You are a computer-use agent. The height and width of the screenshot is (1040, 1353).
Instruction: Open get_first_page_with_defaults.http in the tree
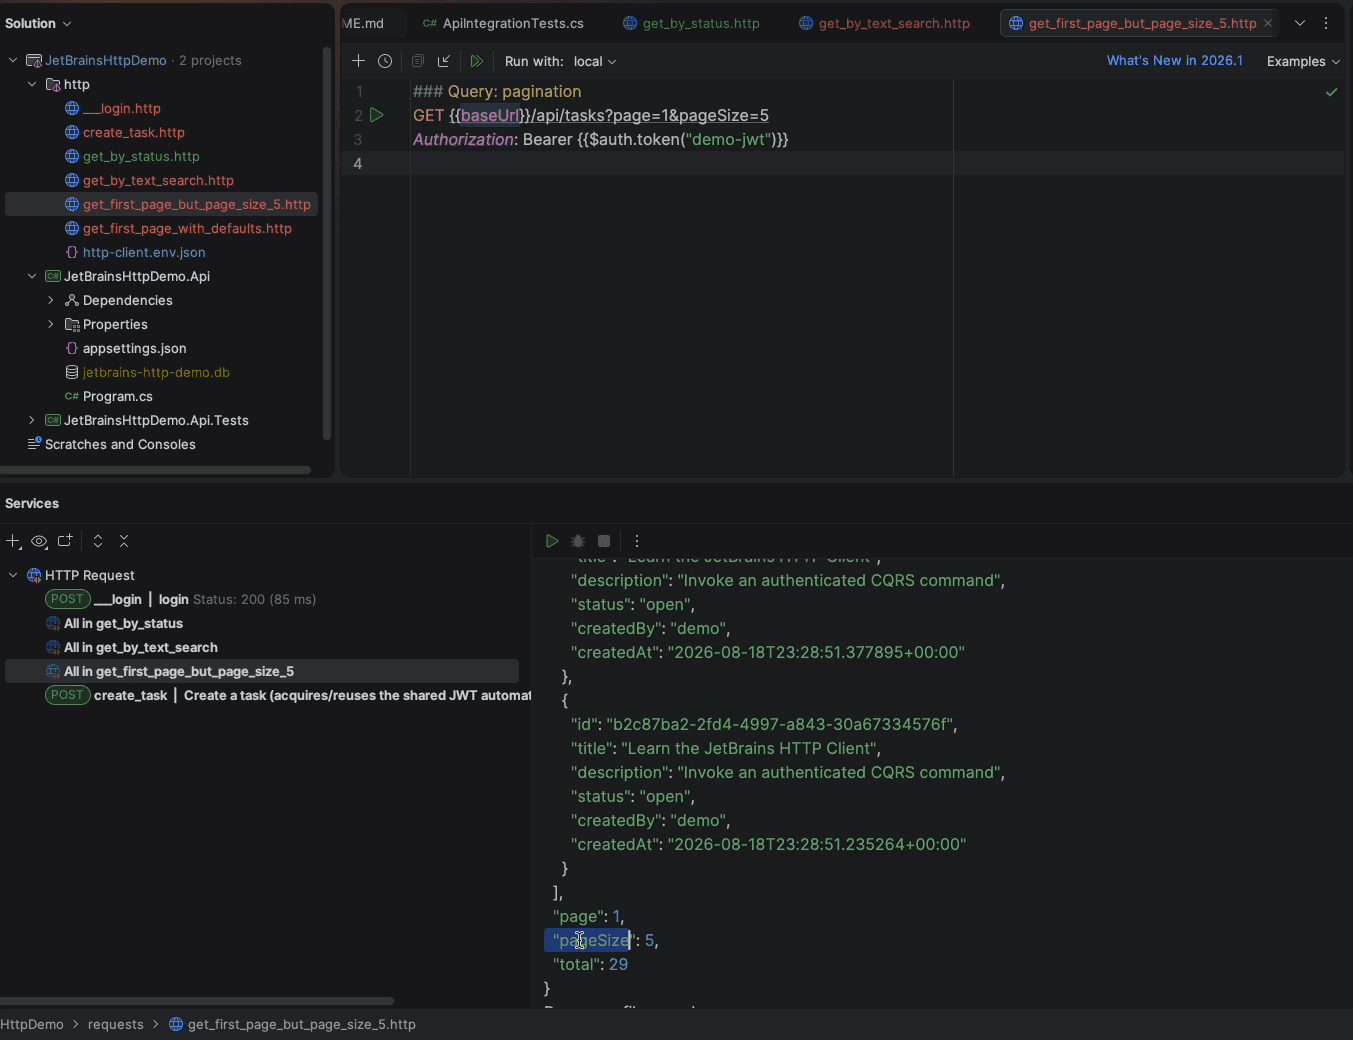tap(187, 228)
